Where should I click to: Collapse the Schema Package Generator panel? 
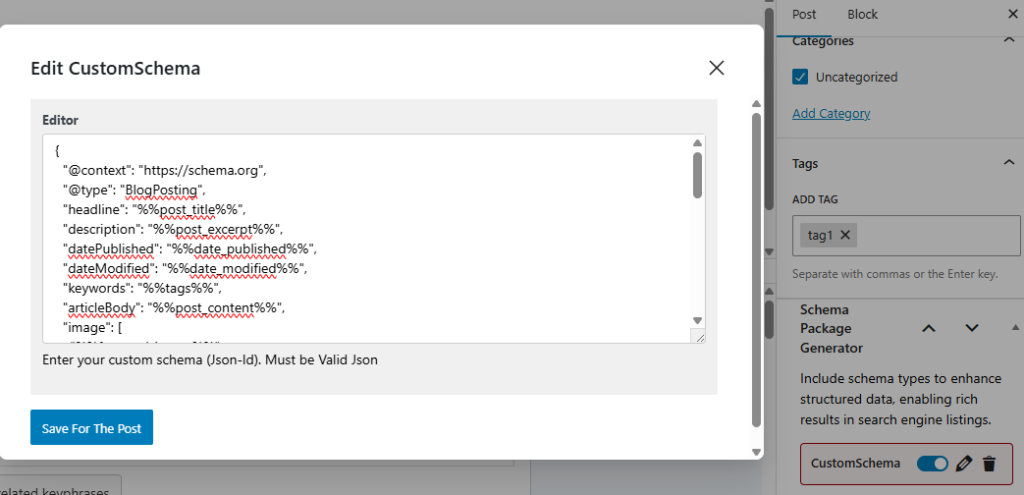point(1013,328)
